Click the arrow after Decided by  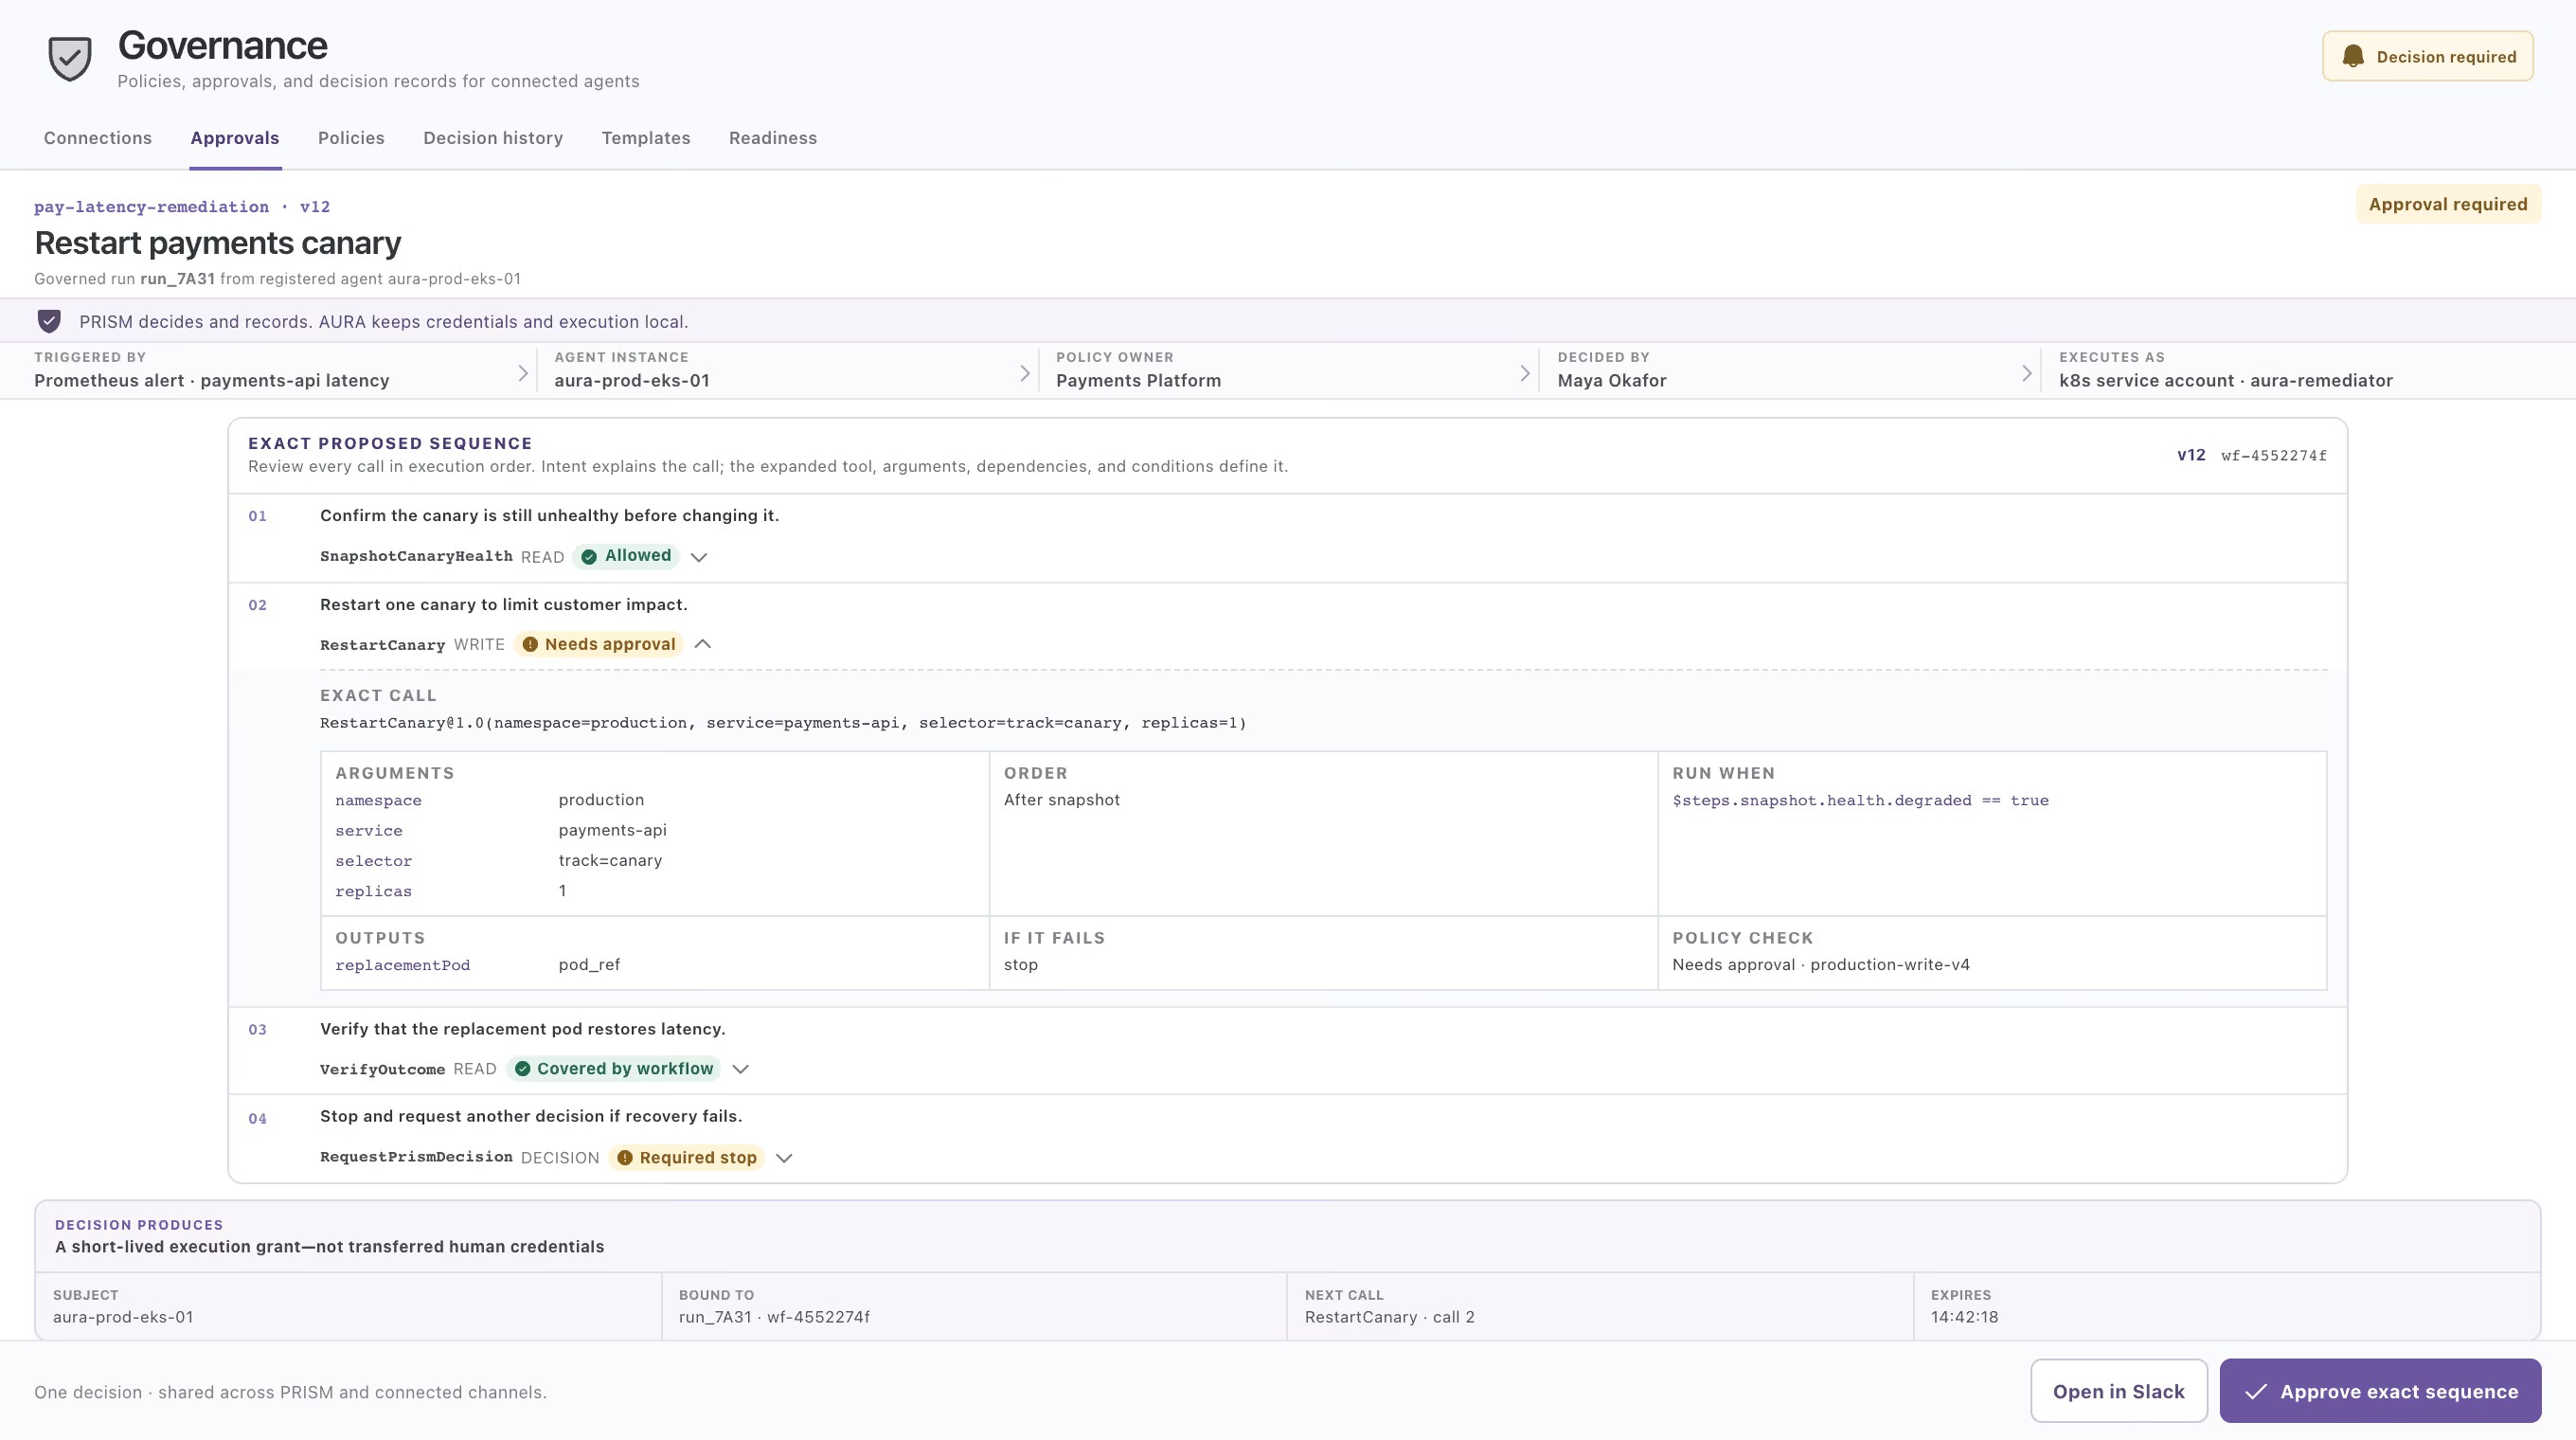[x=2027, y=373]
